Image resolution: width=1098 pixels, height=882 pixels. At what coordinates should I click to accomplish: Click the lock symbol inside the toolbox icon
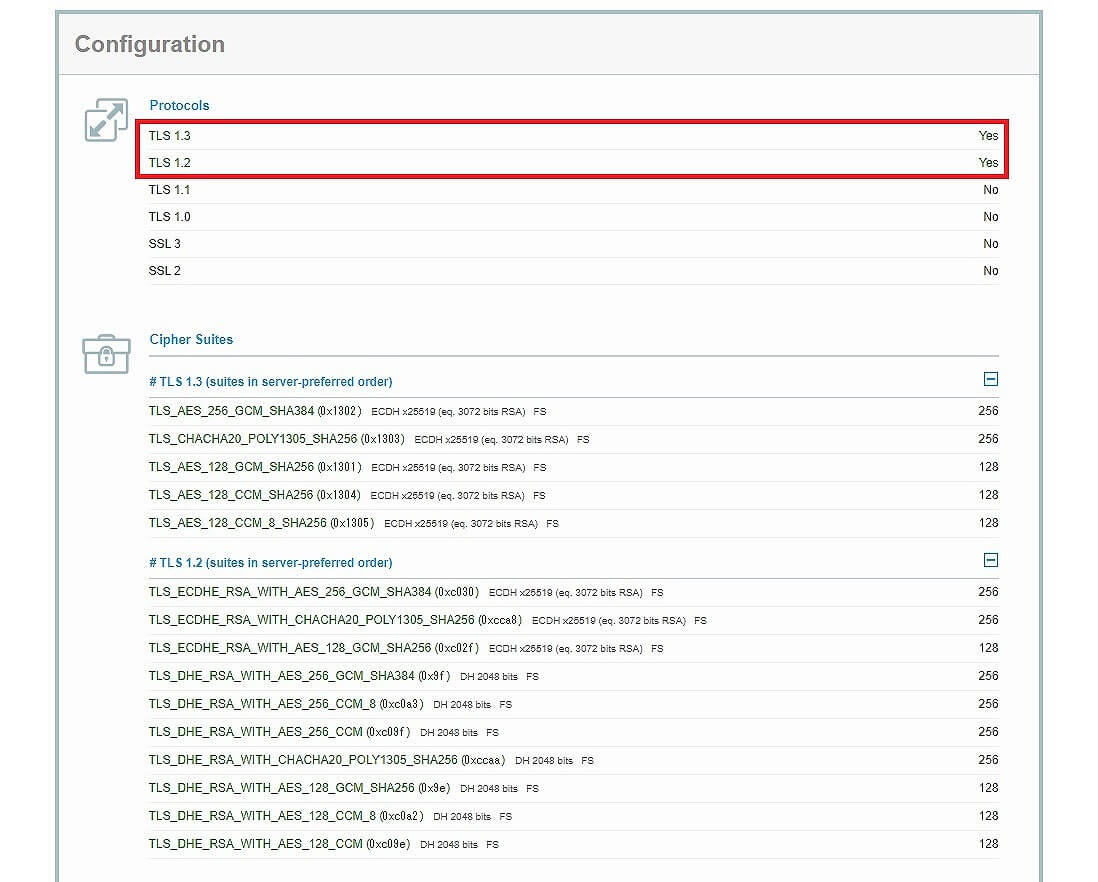tap(107, 356)
